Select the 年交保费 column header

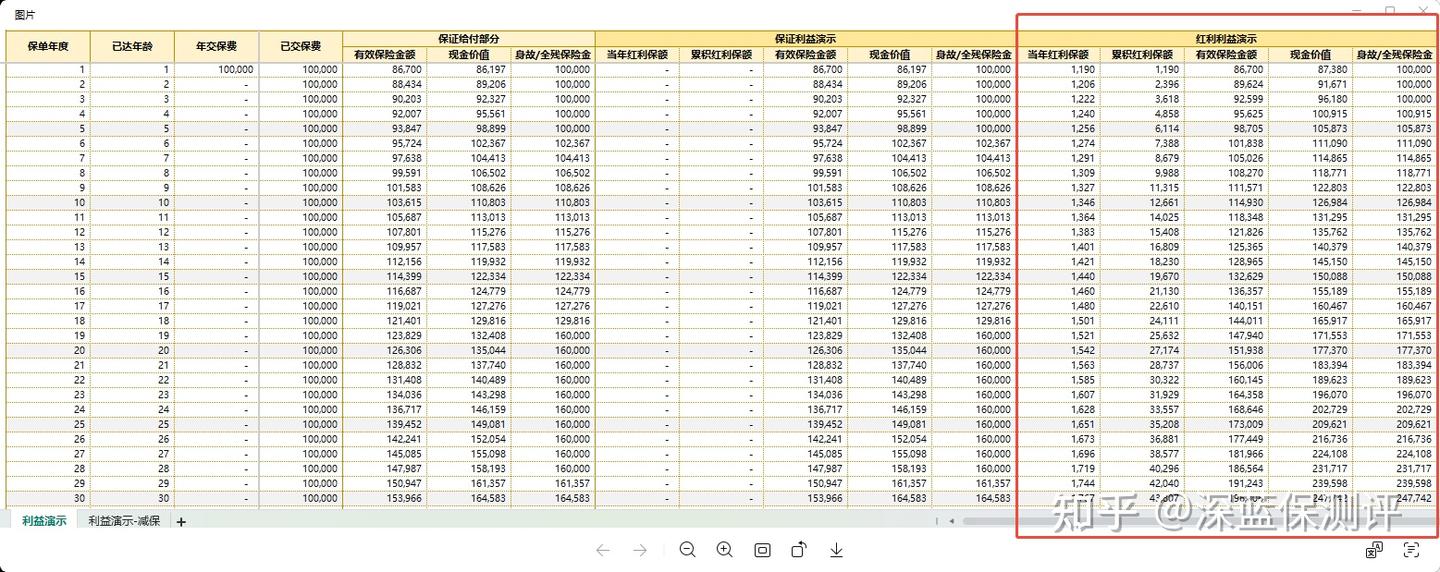coord(216,46)
